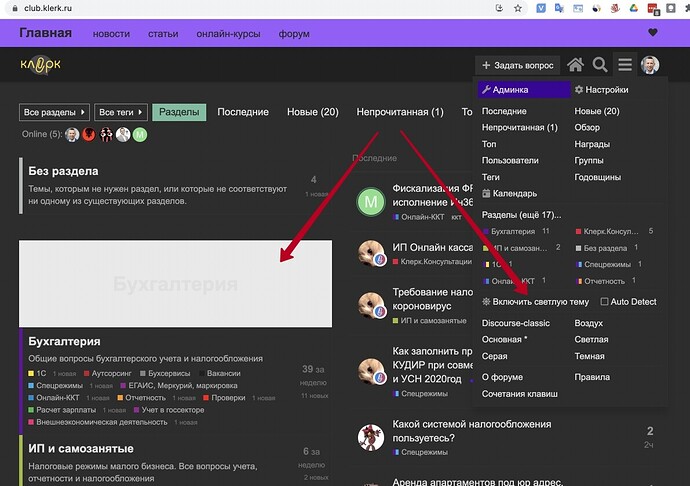Enable the Auto Detect checkbox
The image size is (690, 486).
coord(604,302)
